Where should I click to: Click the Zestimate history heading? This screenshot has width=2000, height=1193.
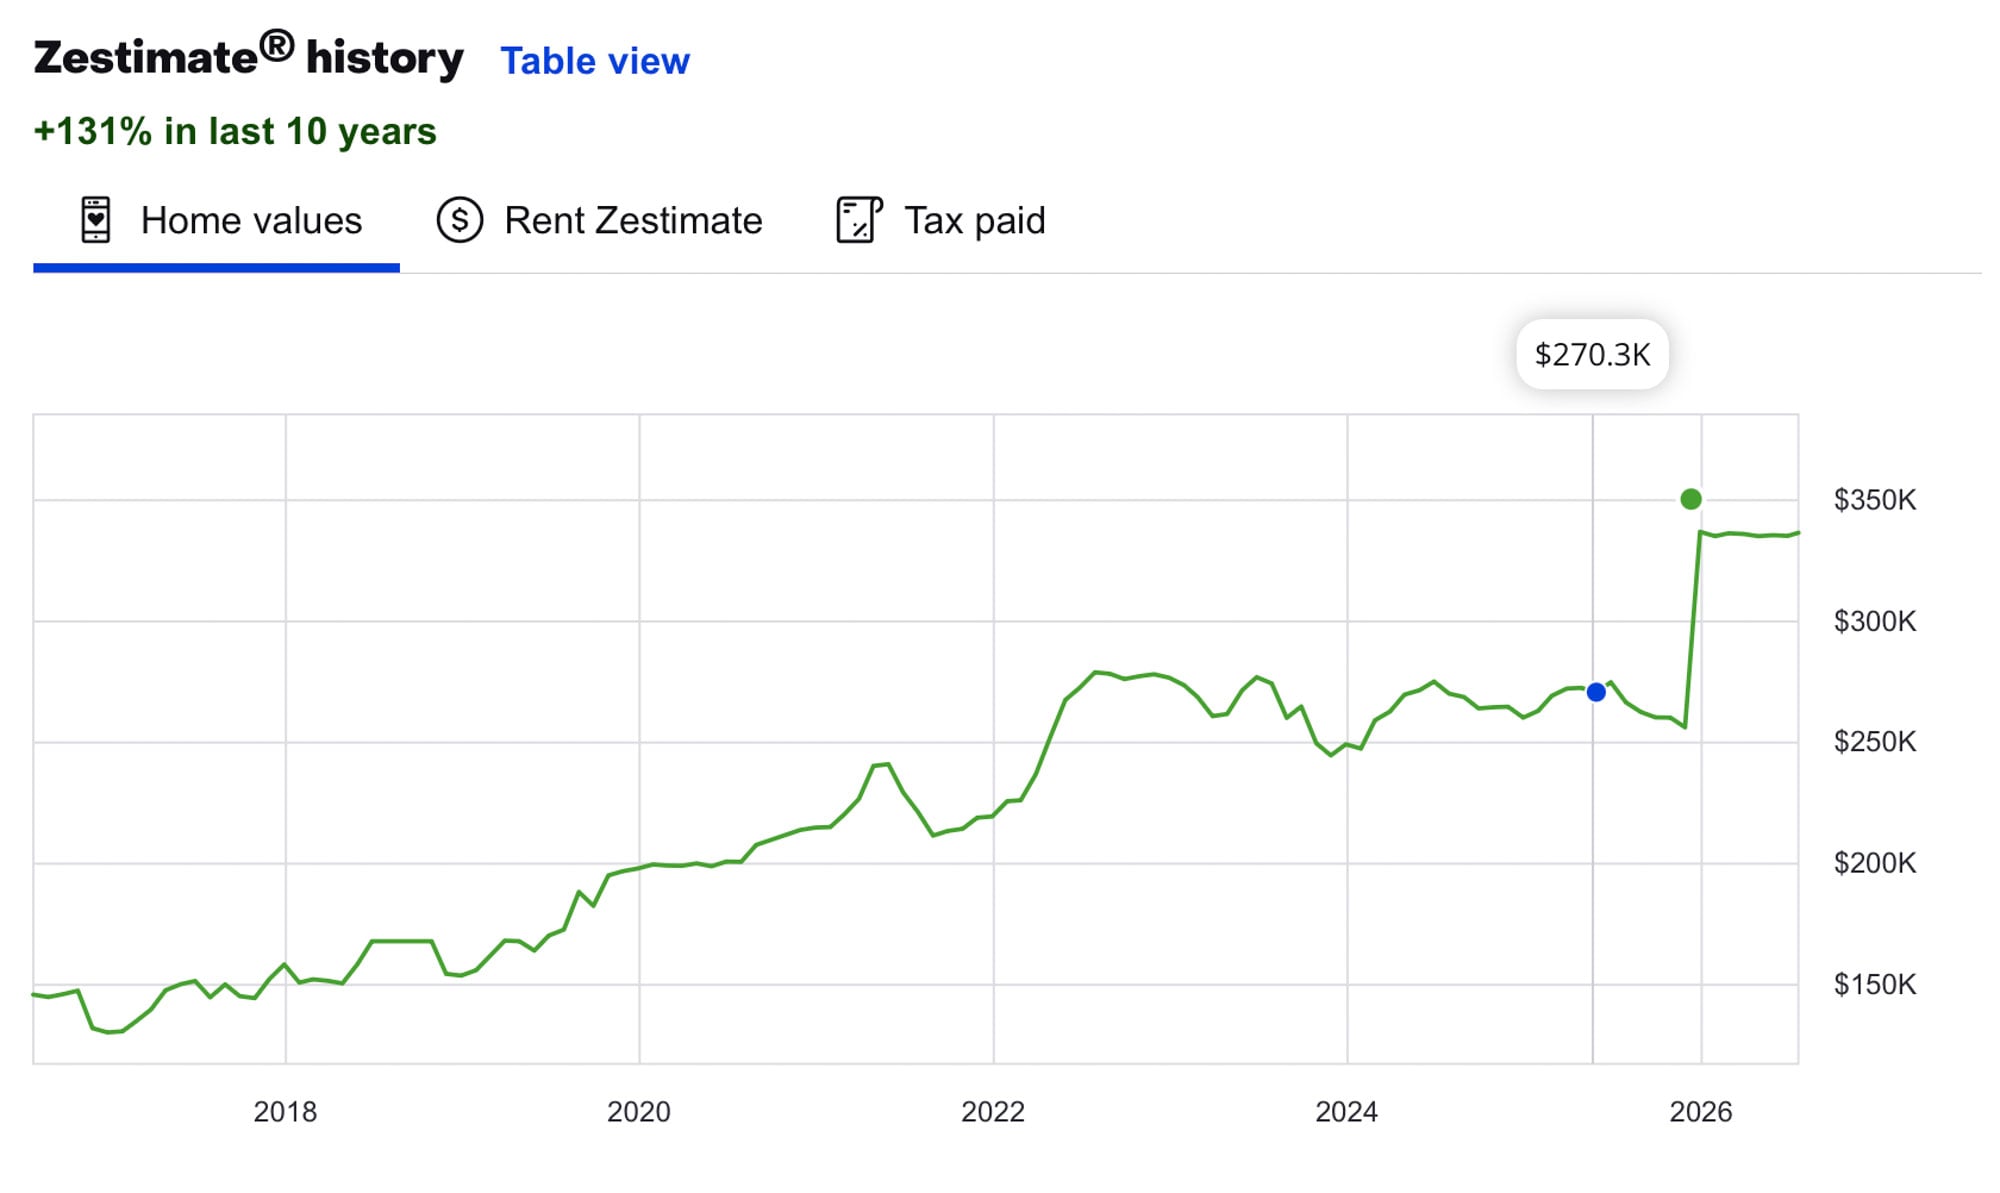249,57
